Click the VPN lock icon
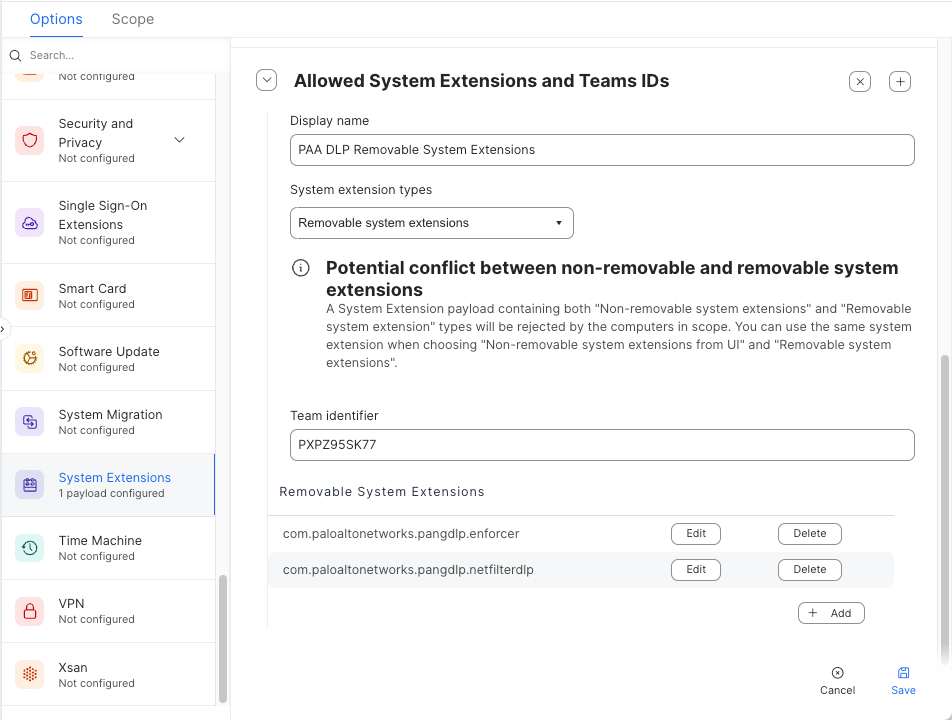Image resolution: width=952 pixels, height=720 pixels. coord(29,611)
